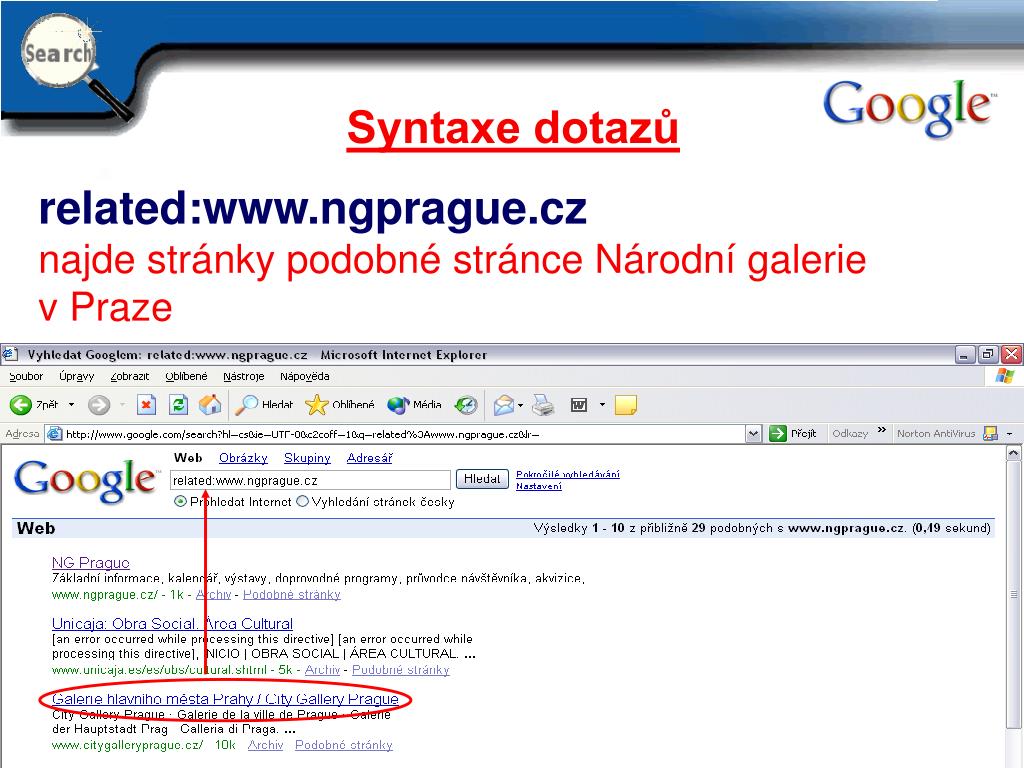Select Prohledat Internet radio button

[x=180, y=502]
